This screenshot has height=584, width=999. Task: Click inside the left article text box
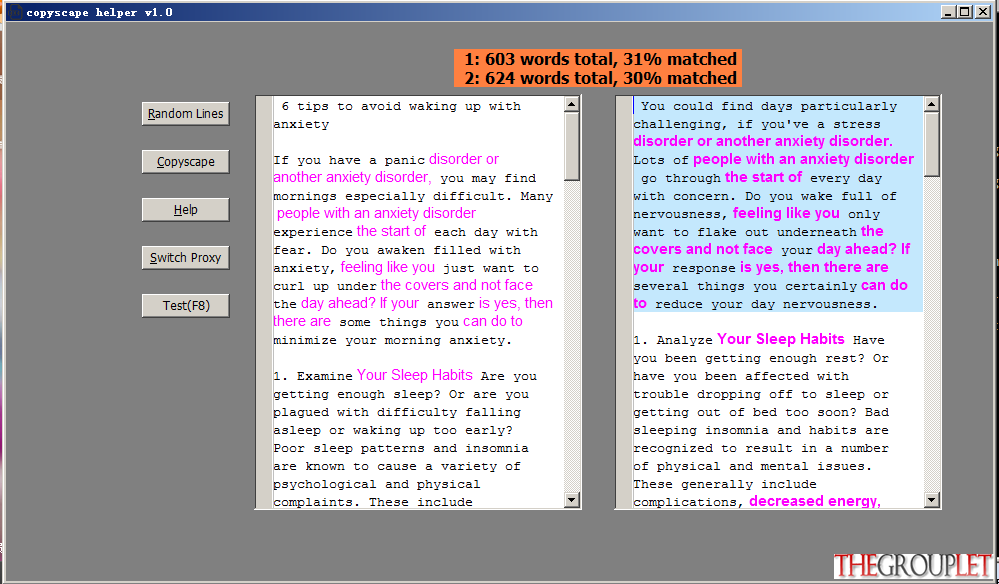point(419,303)
